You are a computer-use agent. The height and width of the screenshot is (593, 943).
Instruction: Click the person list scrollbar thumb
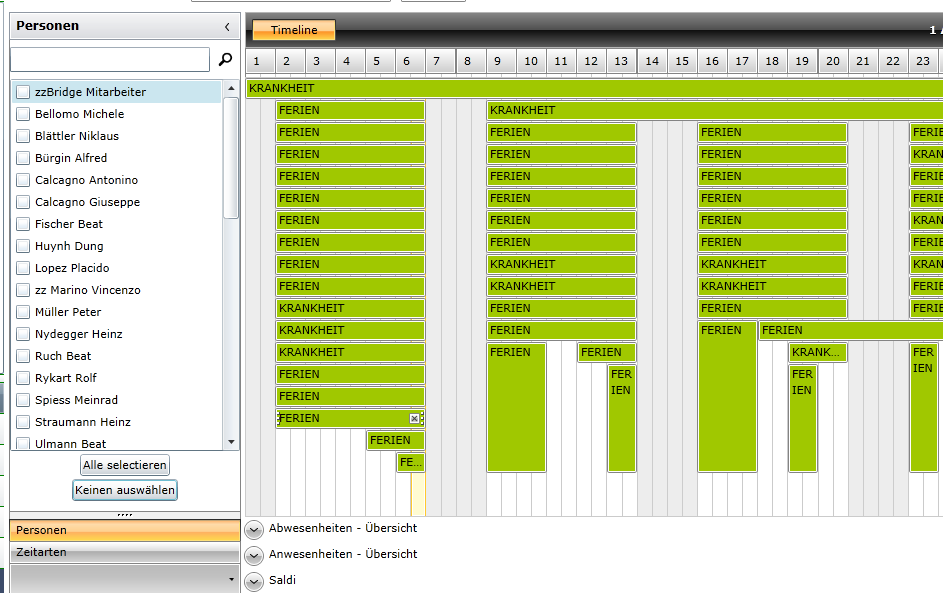click(x=231, y=158)
